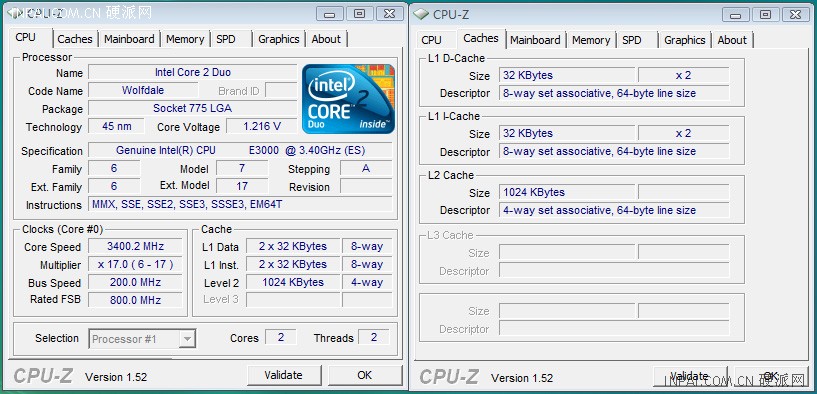Click the empty L3 Cache Size field
Image resolution: width=817 pixels, height=394 pixels.
click(x=567, y=253)
